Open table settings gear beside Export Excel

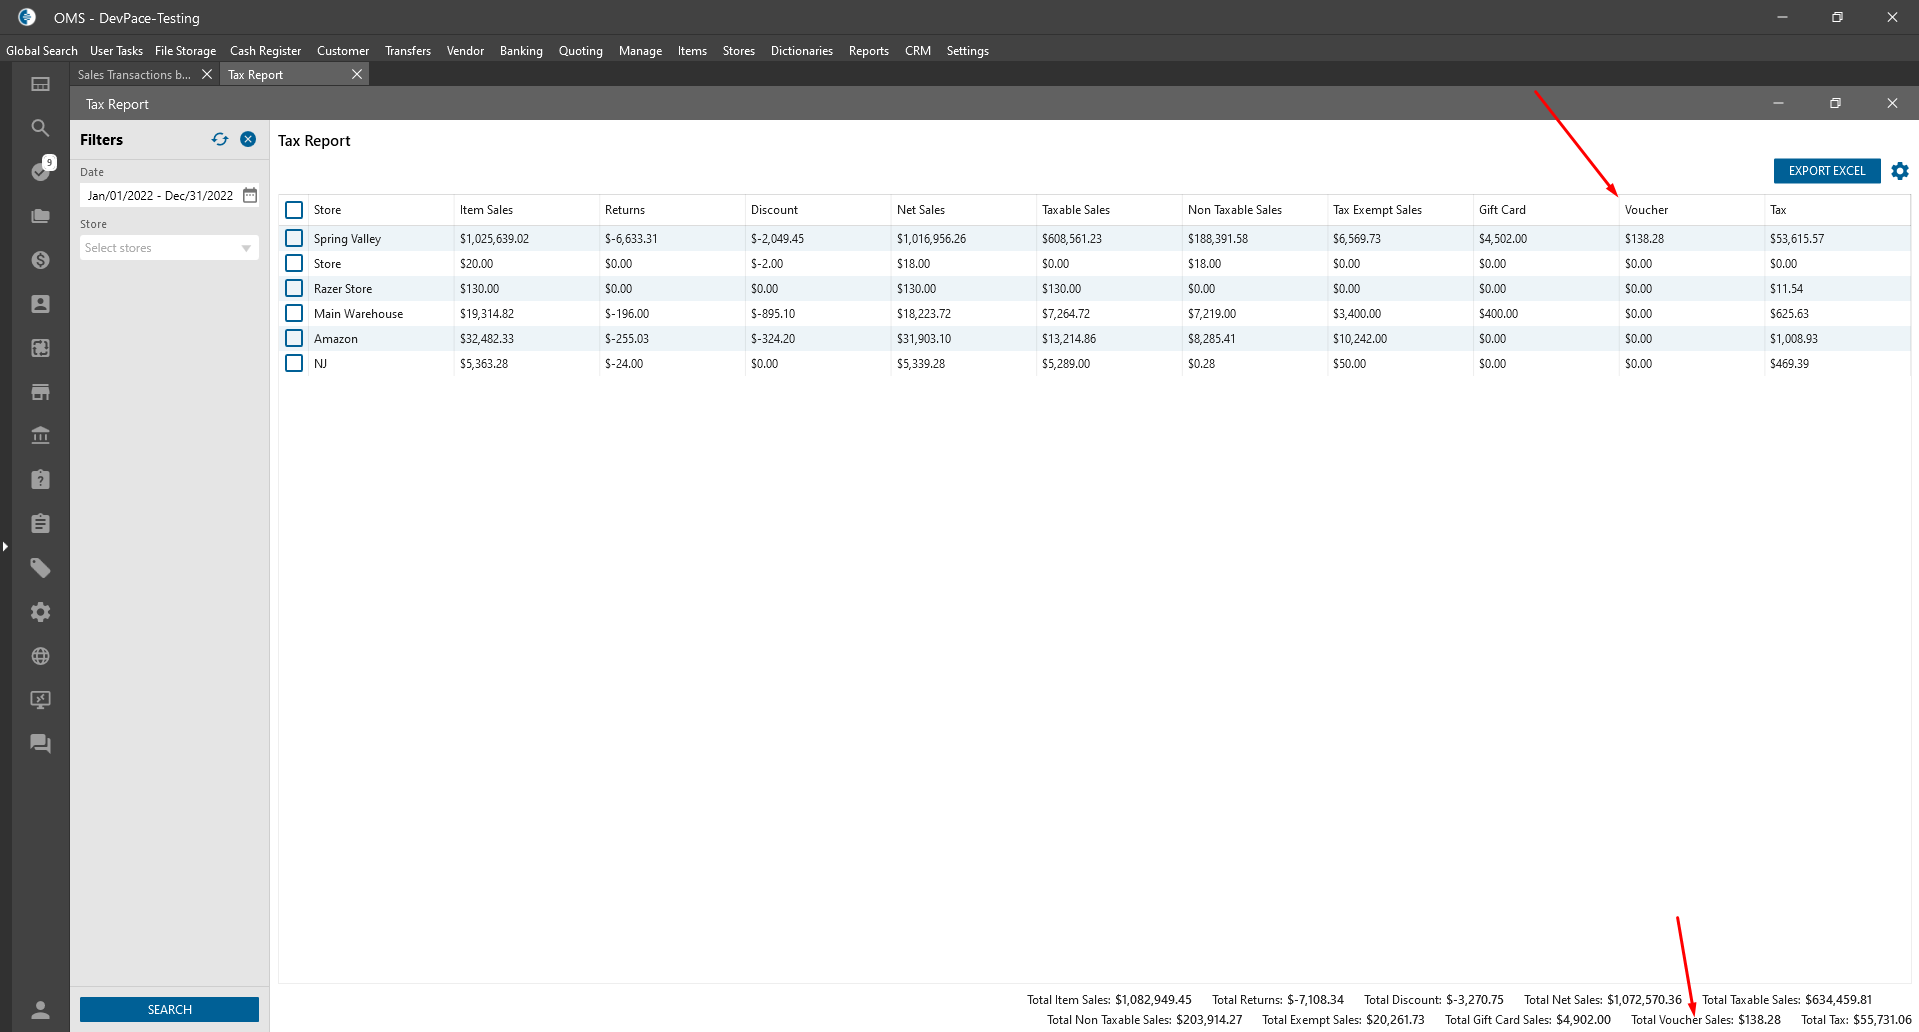tap(1900, 171)
